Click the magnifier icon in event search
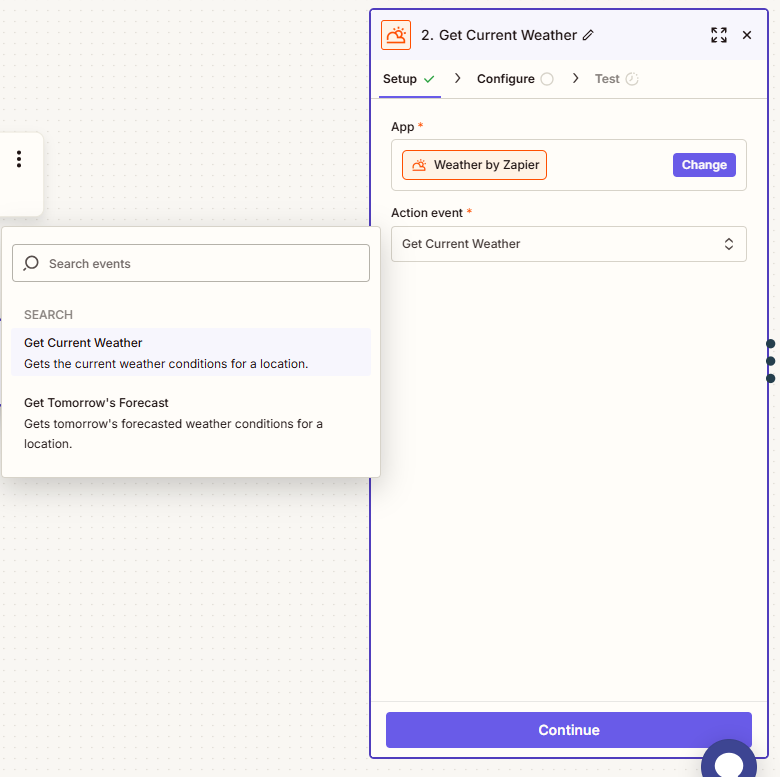 [x=31, y=263]
